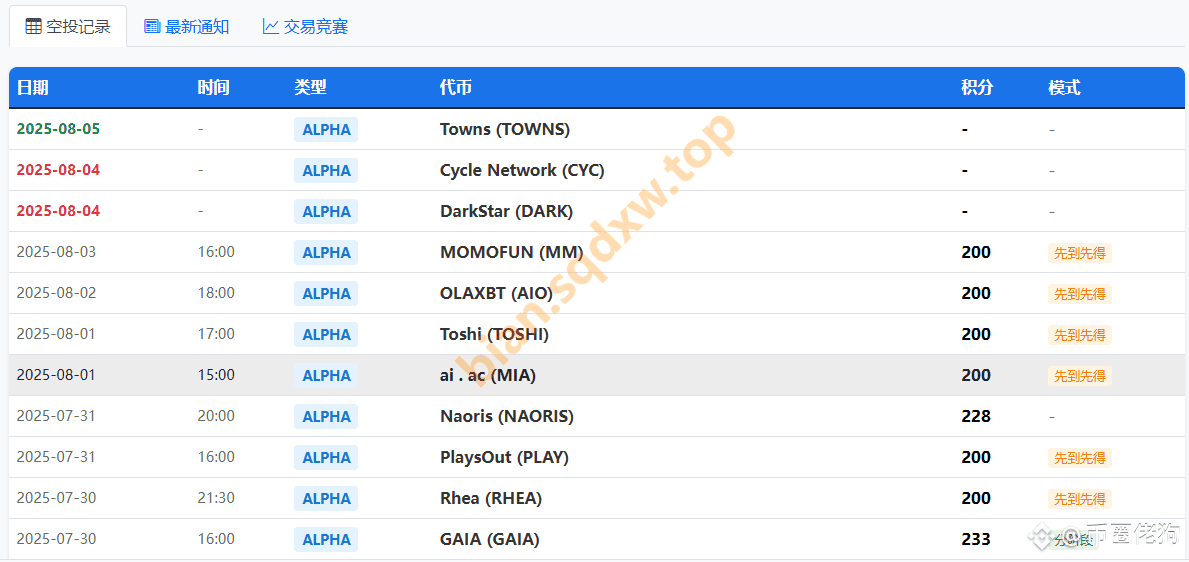Click the ALPHA badge in the OLAXBT row
The image size is (1189, 562).
(326, 294)
